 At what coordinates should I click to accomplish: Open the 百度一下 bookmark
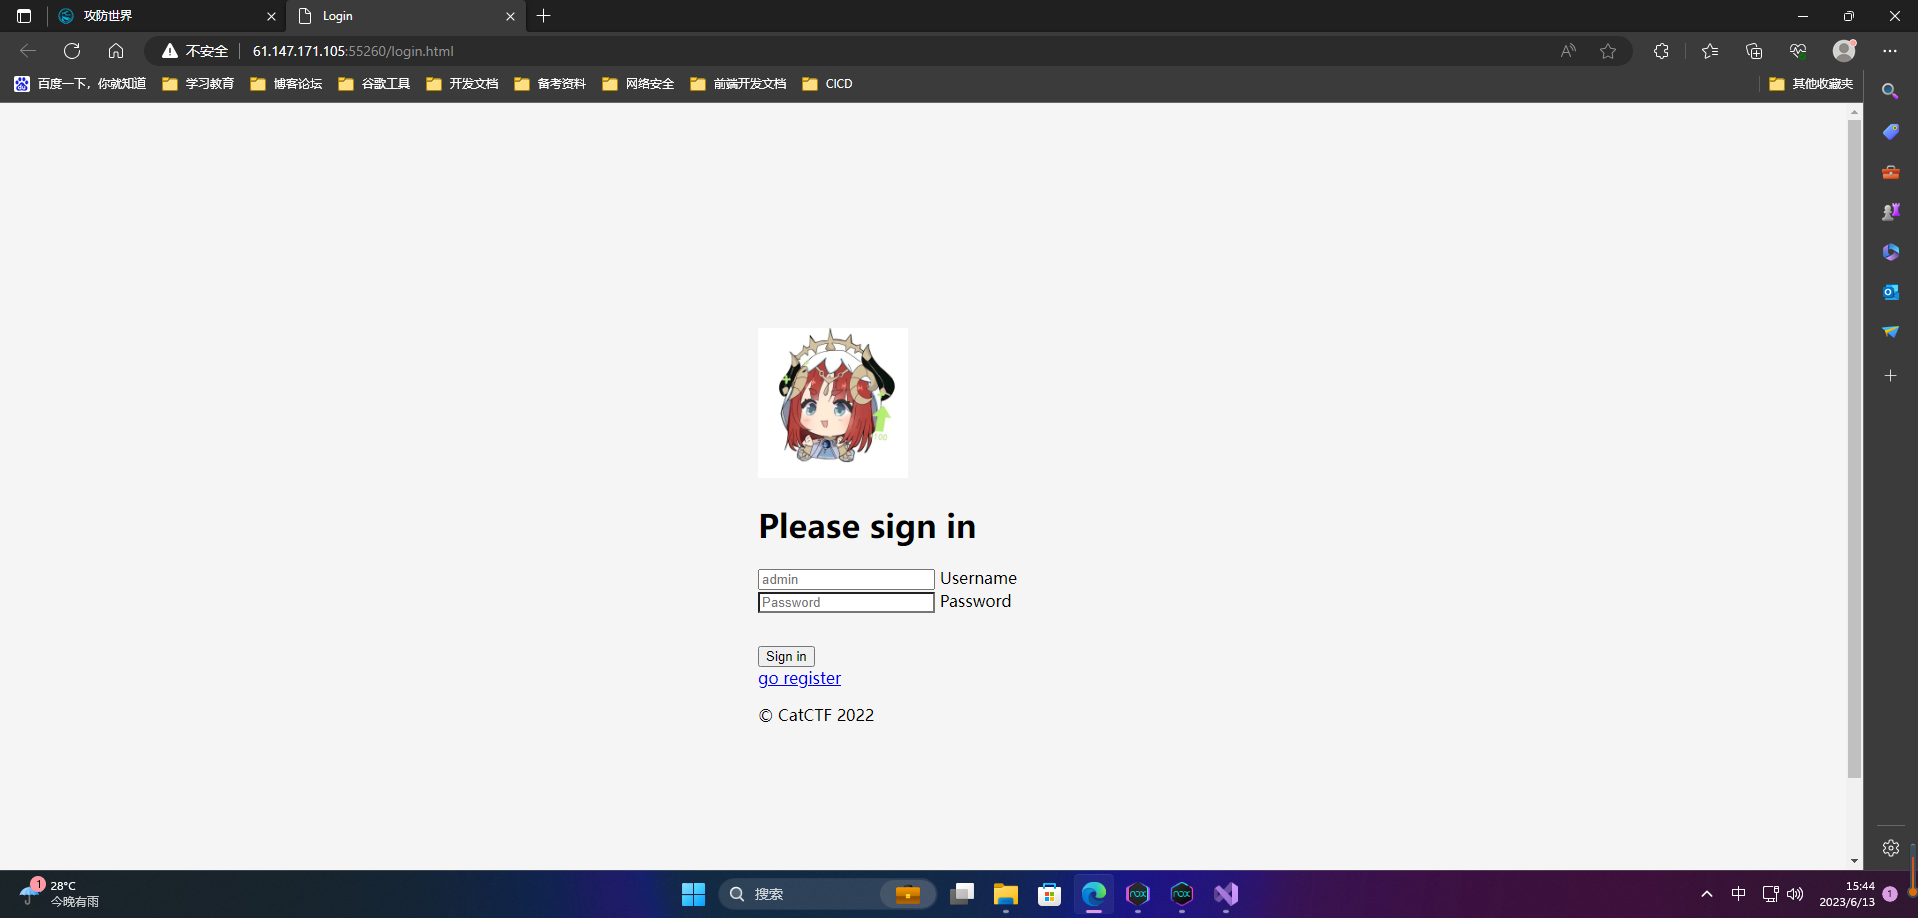pyautogui.click(x=80, y=84)
